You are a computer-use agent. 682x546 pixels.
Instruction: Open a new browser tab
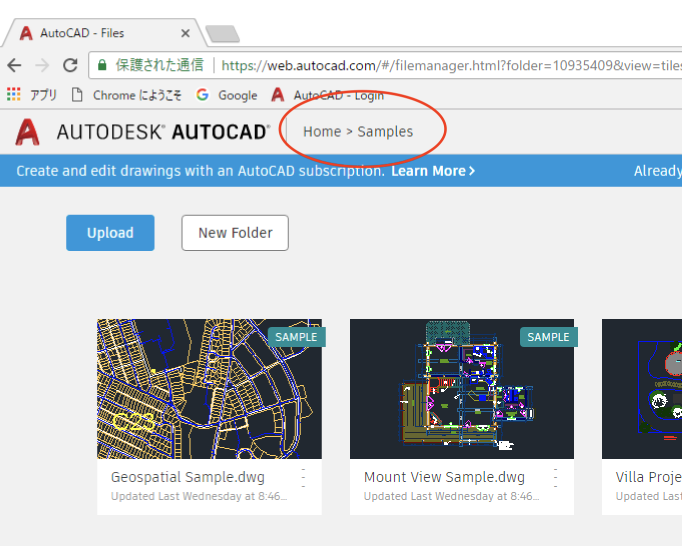222,34
